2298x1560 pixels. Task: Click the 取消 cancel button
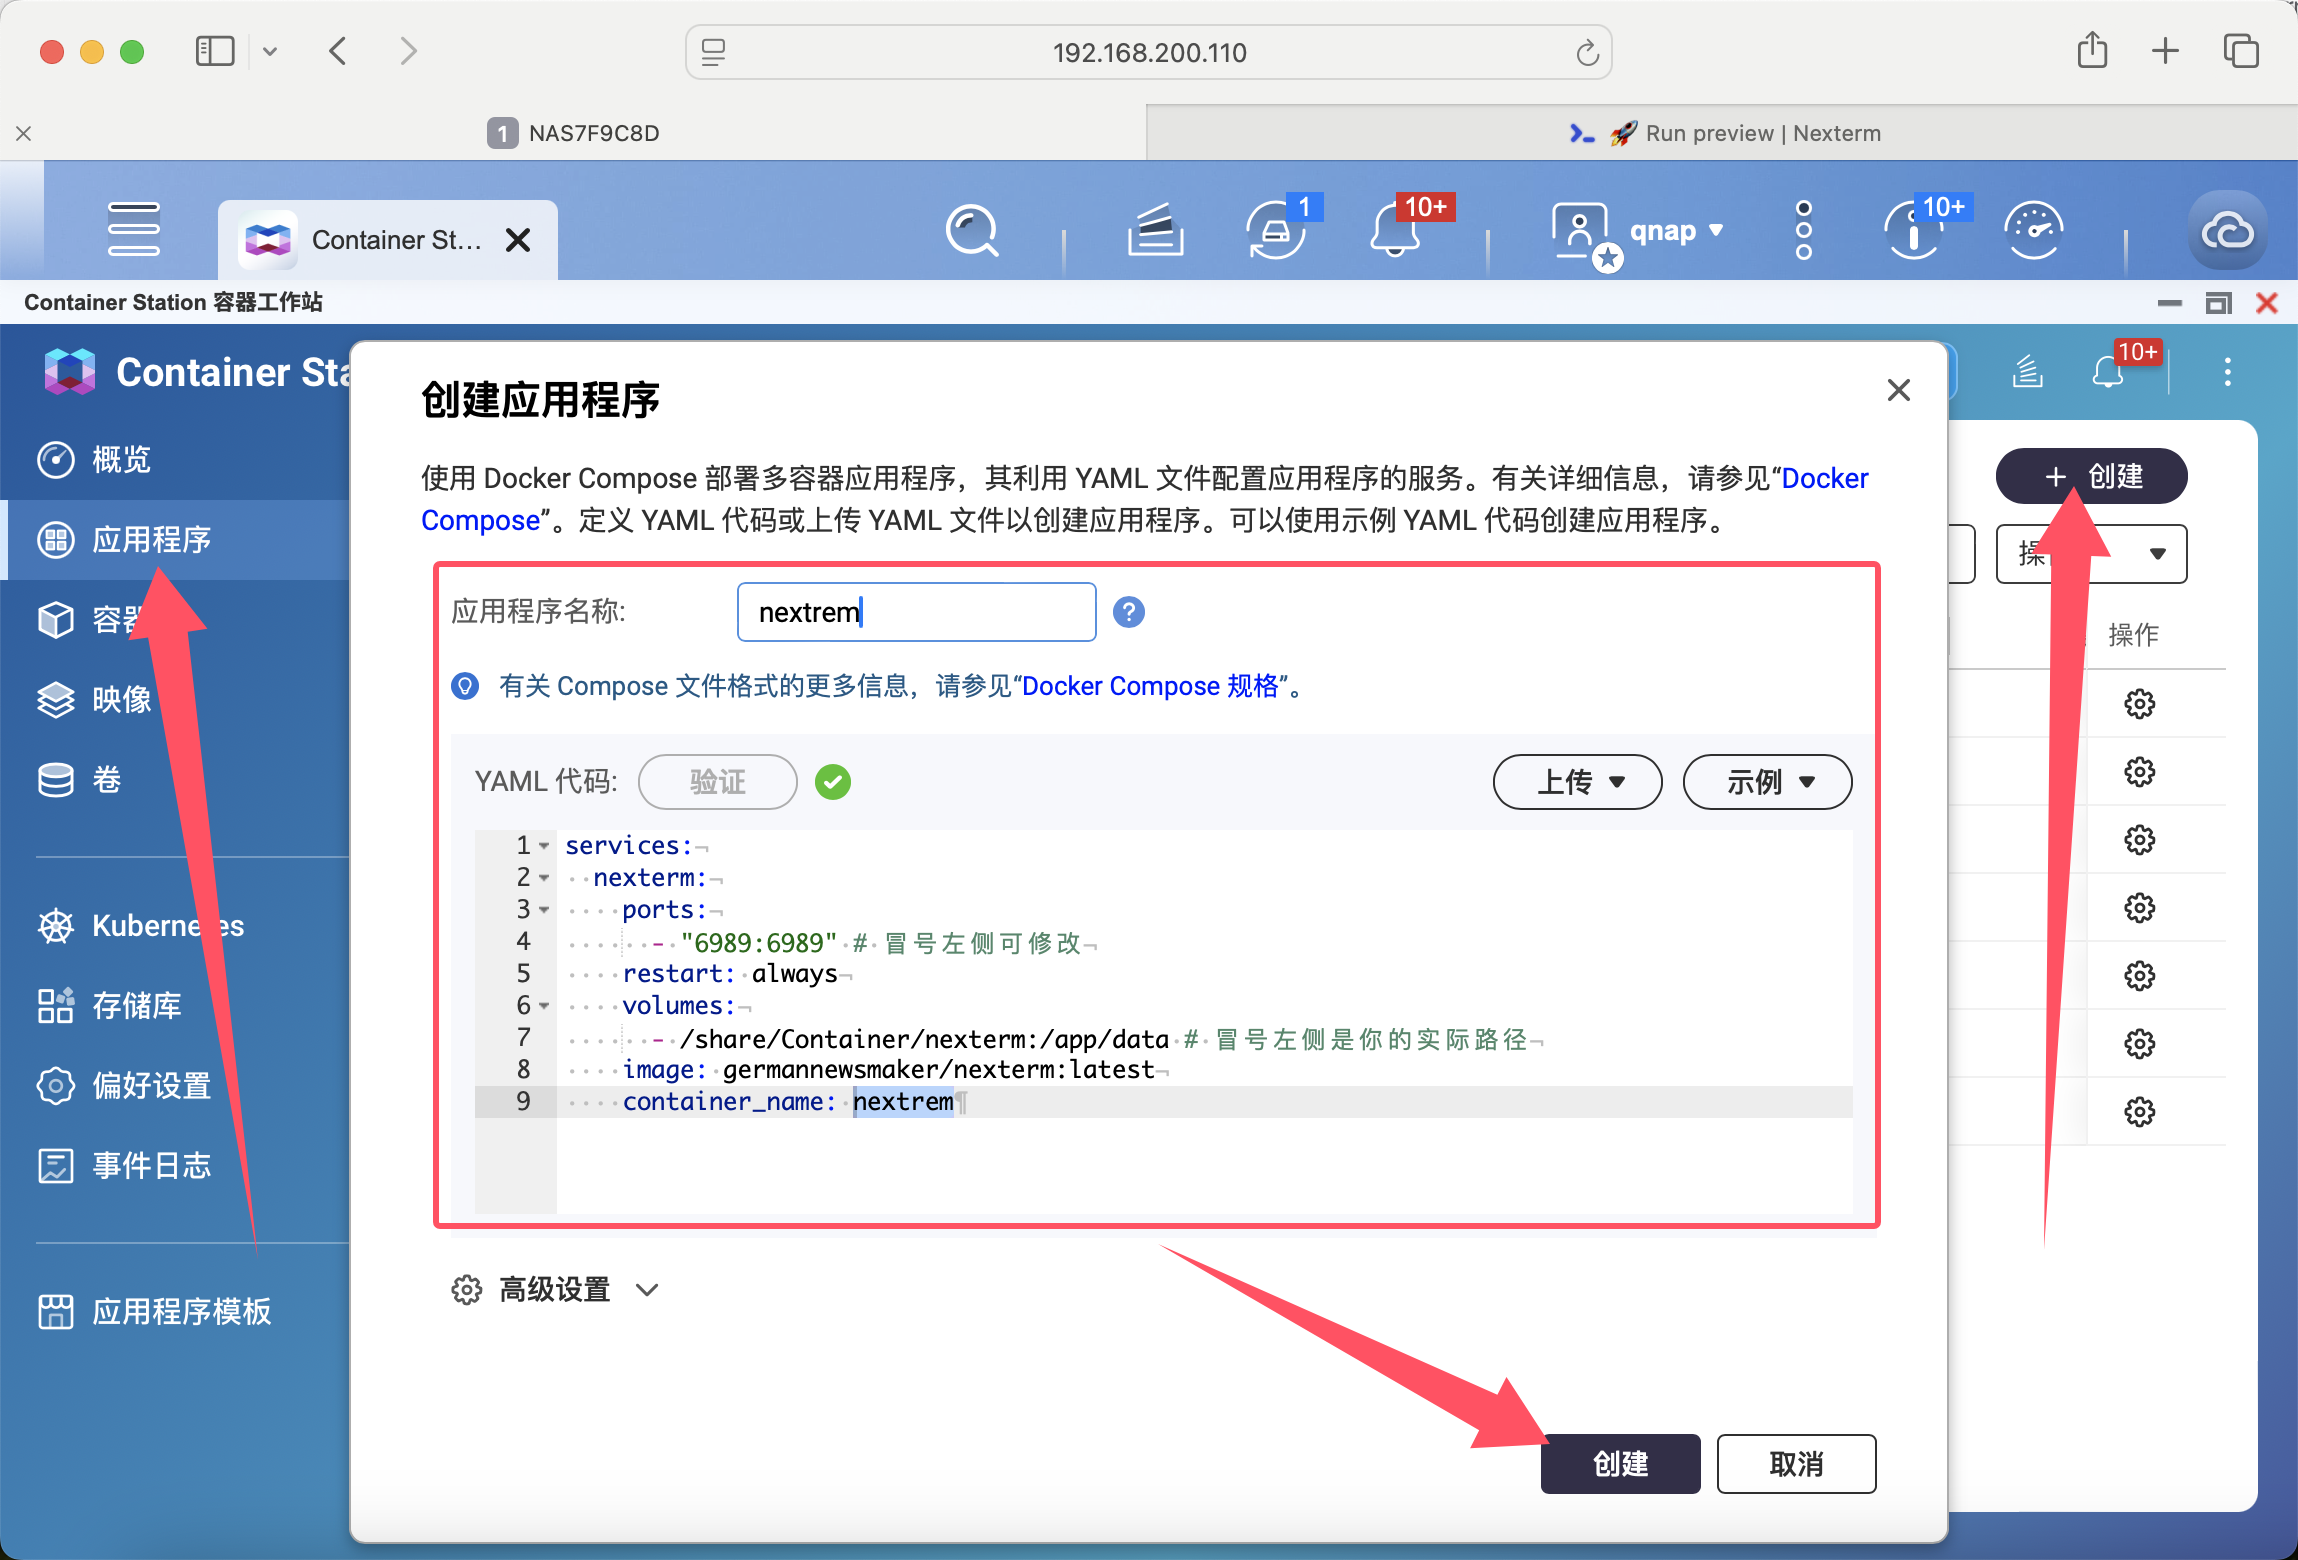[1796, 1464]
